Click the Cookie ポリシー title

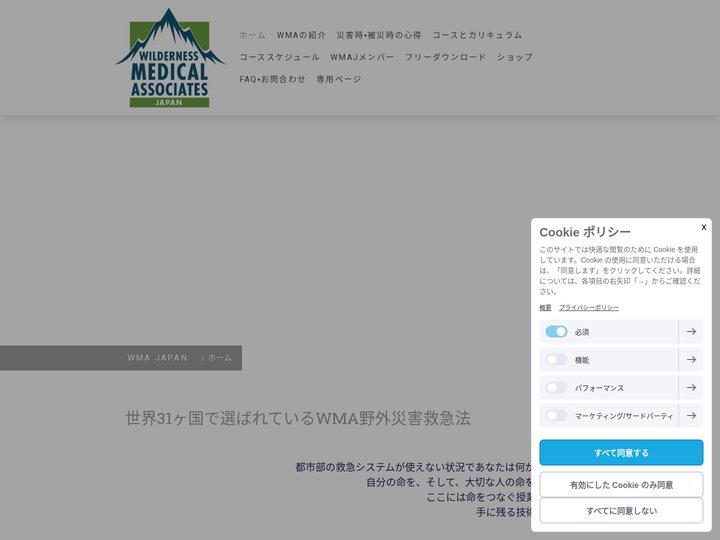click(585, 232)
